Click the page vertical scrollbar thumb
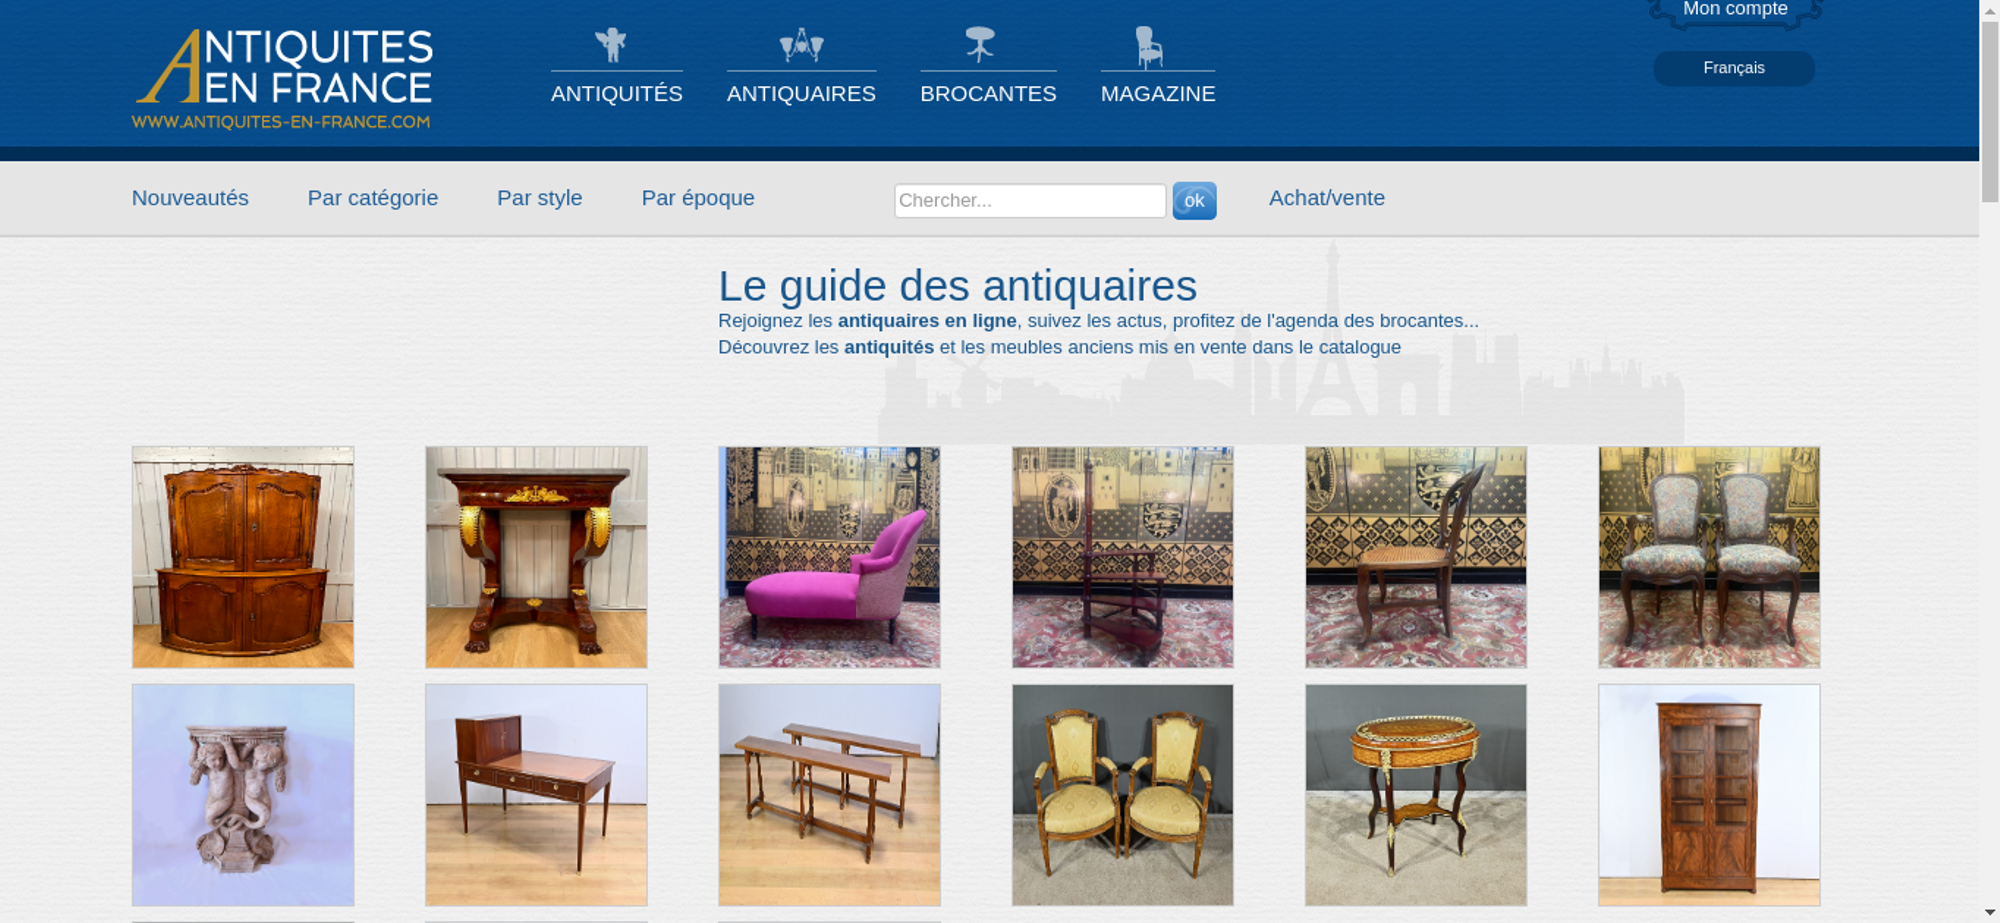 point(1990,110)
